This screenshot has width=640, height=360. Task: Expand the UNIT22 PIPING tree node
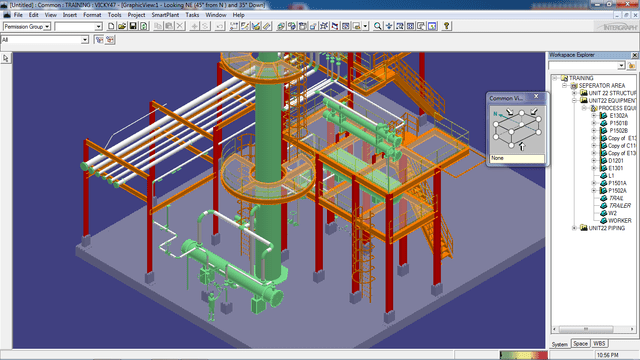point(575,228)
